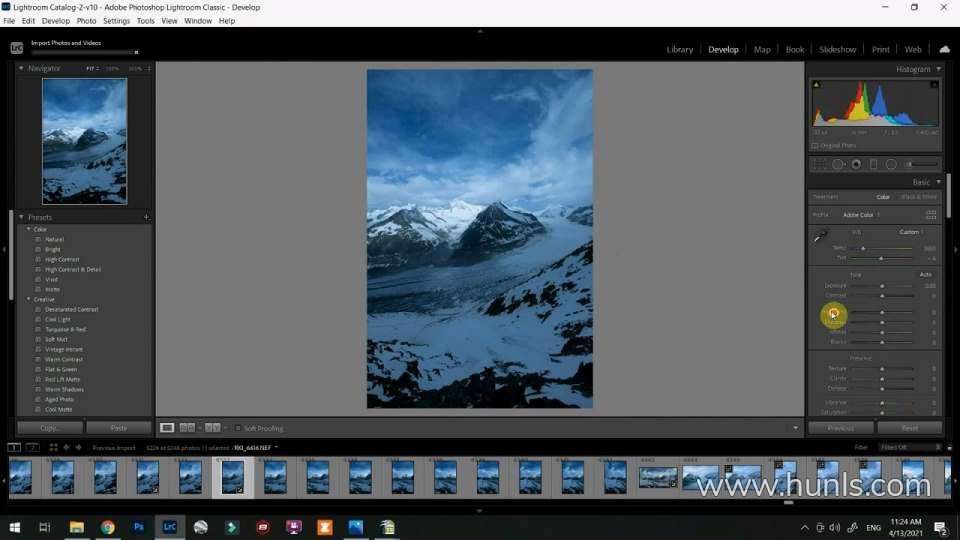960x540 pixels.
Task: Open the Profile Browser grid icon
Action: [931, 214]
